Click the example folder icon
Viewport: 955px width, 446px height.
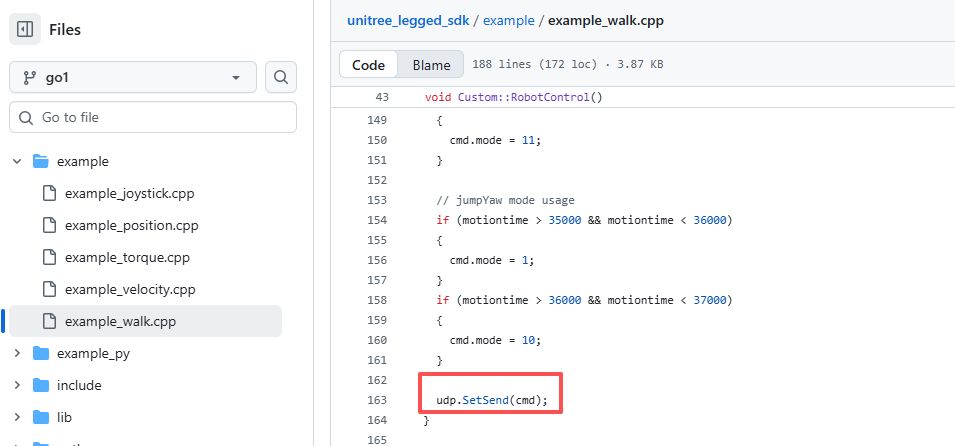pyautogui.click(x=41, y=161)
